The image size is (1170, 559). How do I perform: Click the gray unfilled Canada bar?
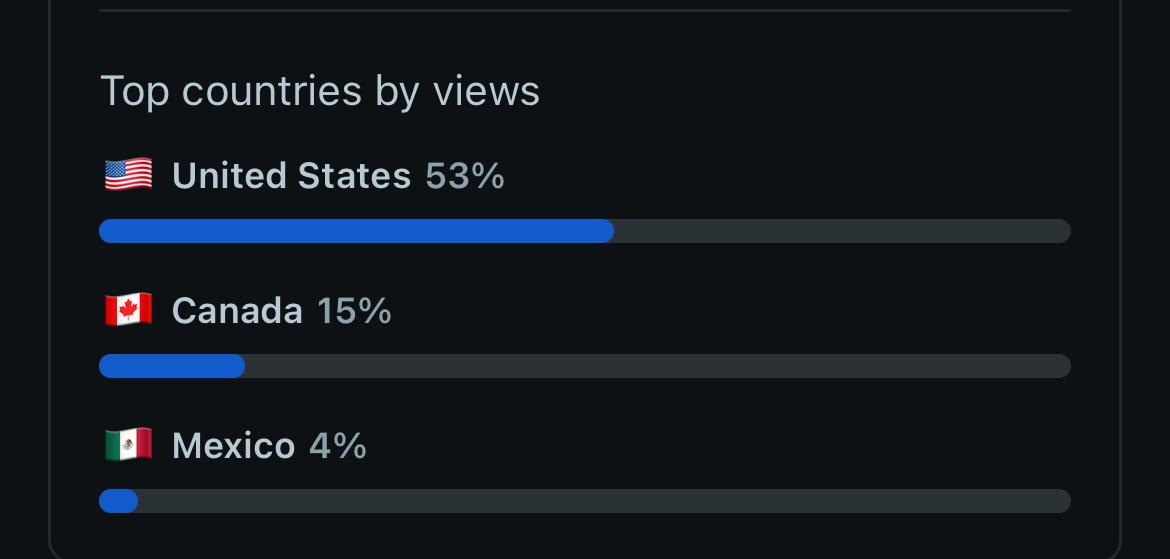coord(658,366)
